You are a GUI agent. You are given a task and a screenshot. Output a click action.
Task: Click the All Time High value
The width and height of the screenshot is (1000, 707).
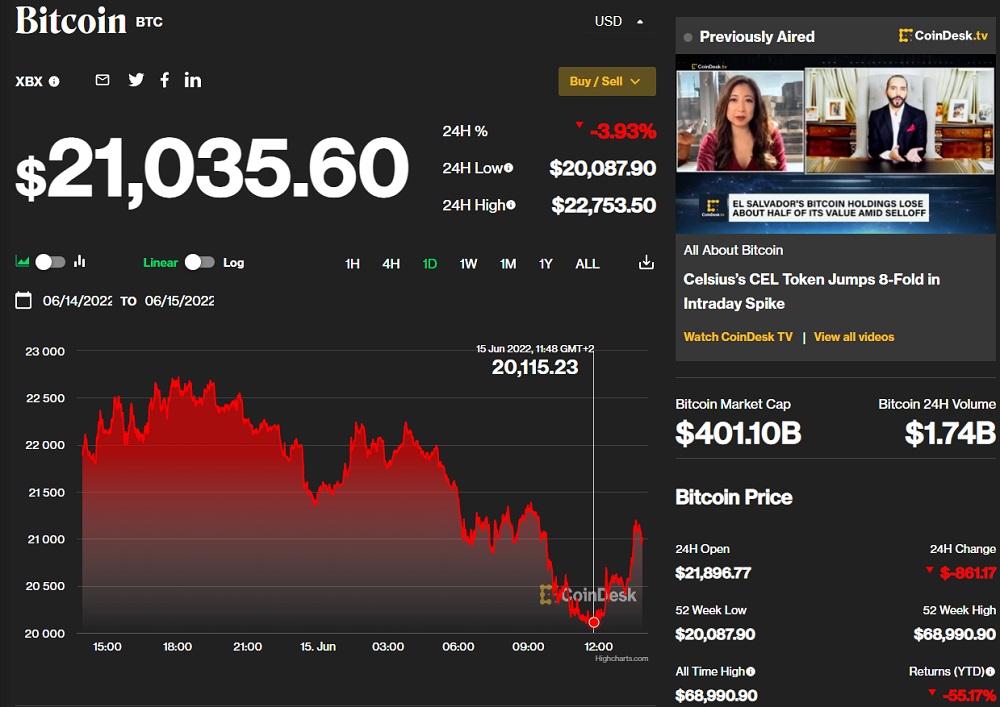coord(716,695)
